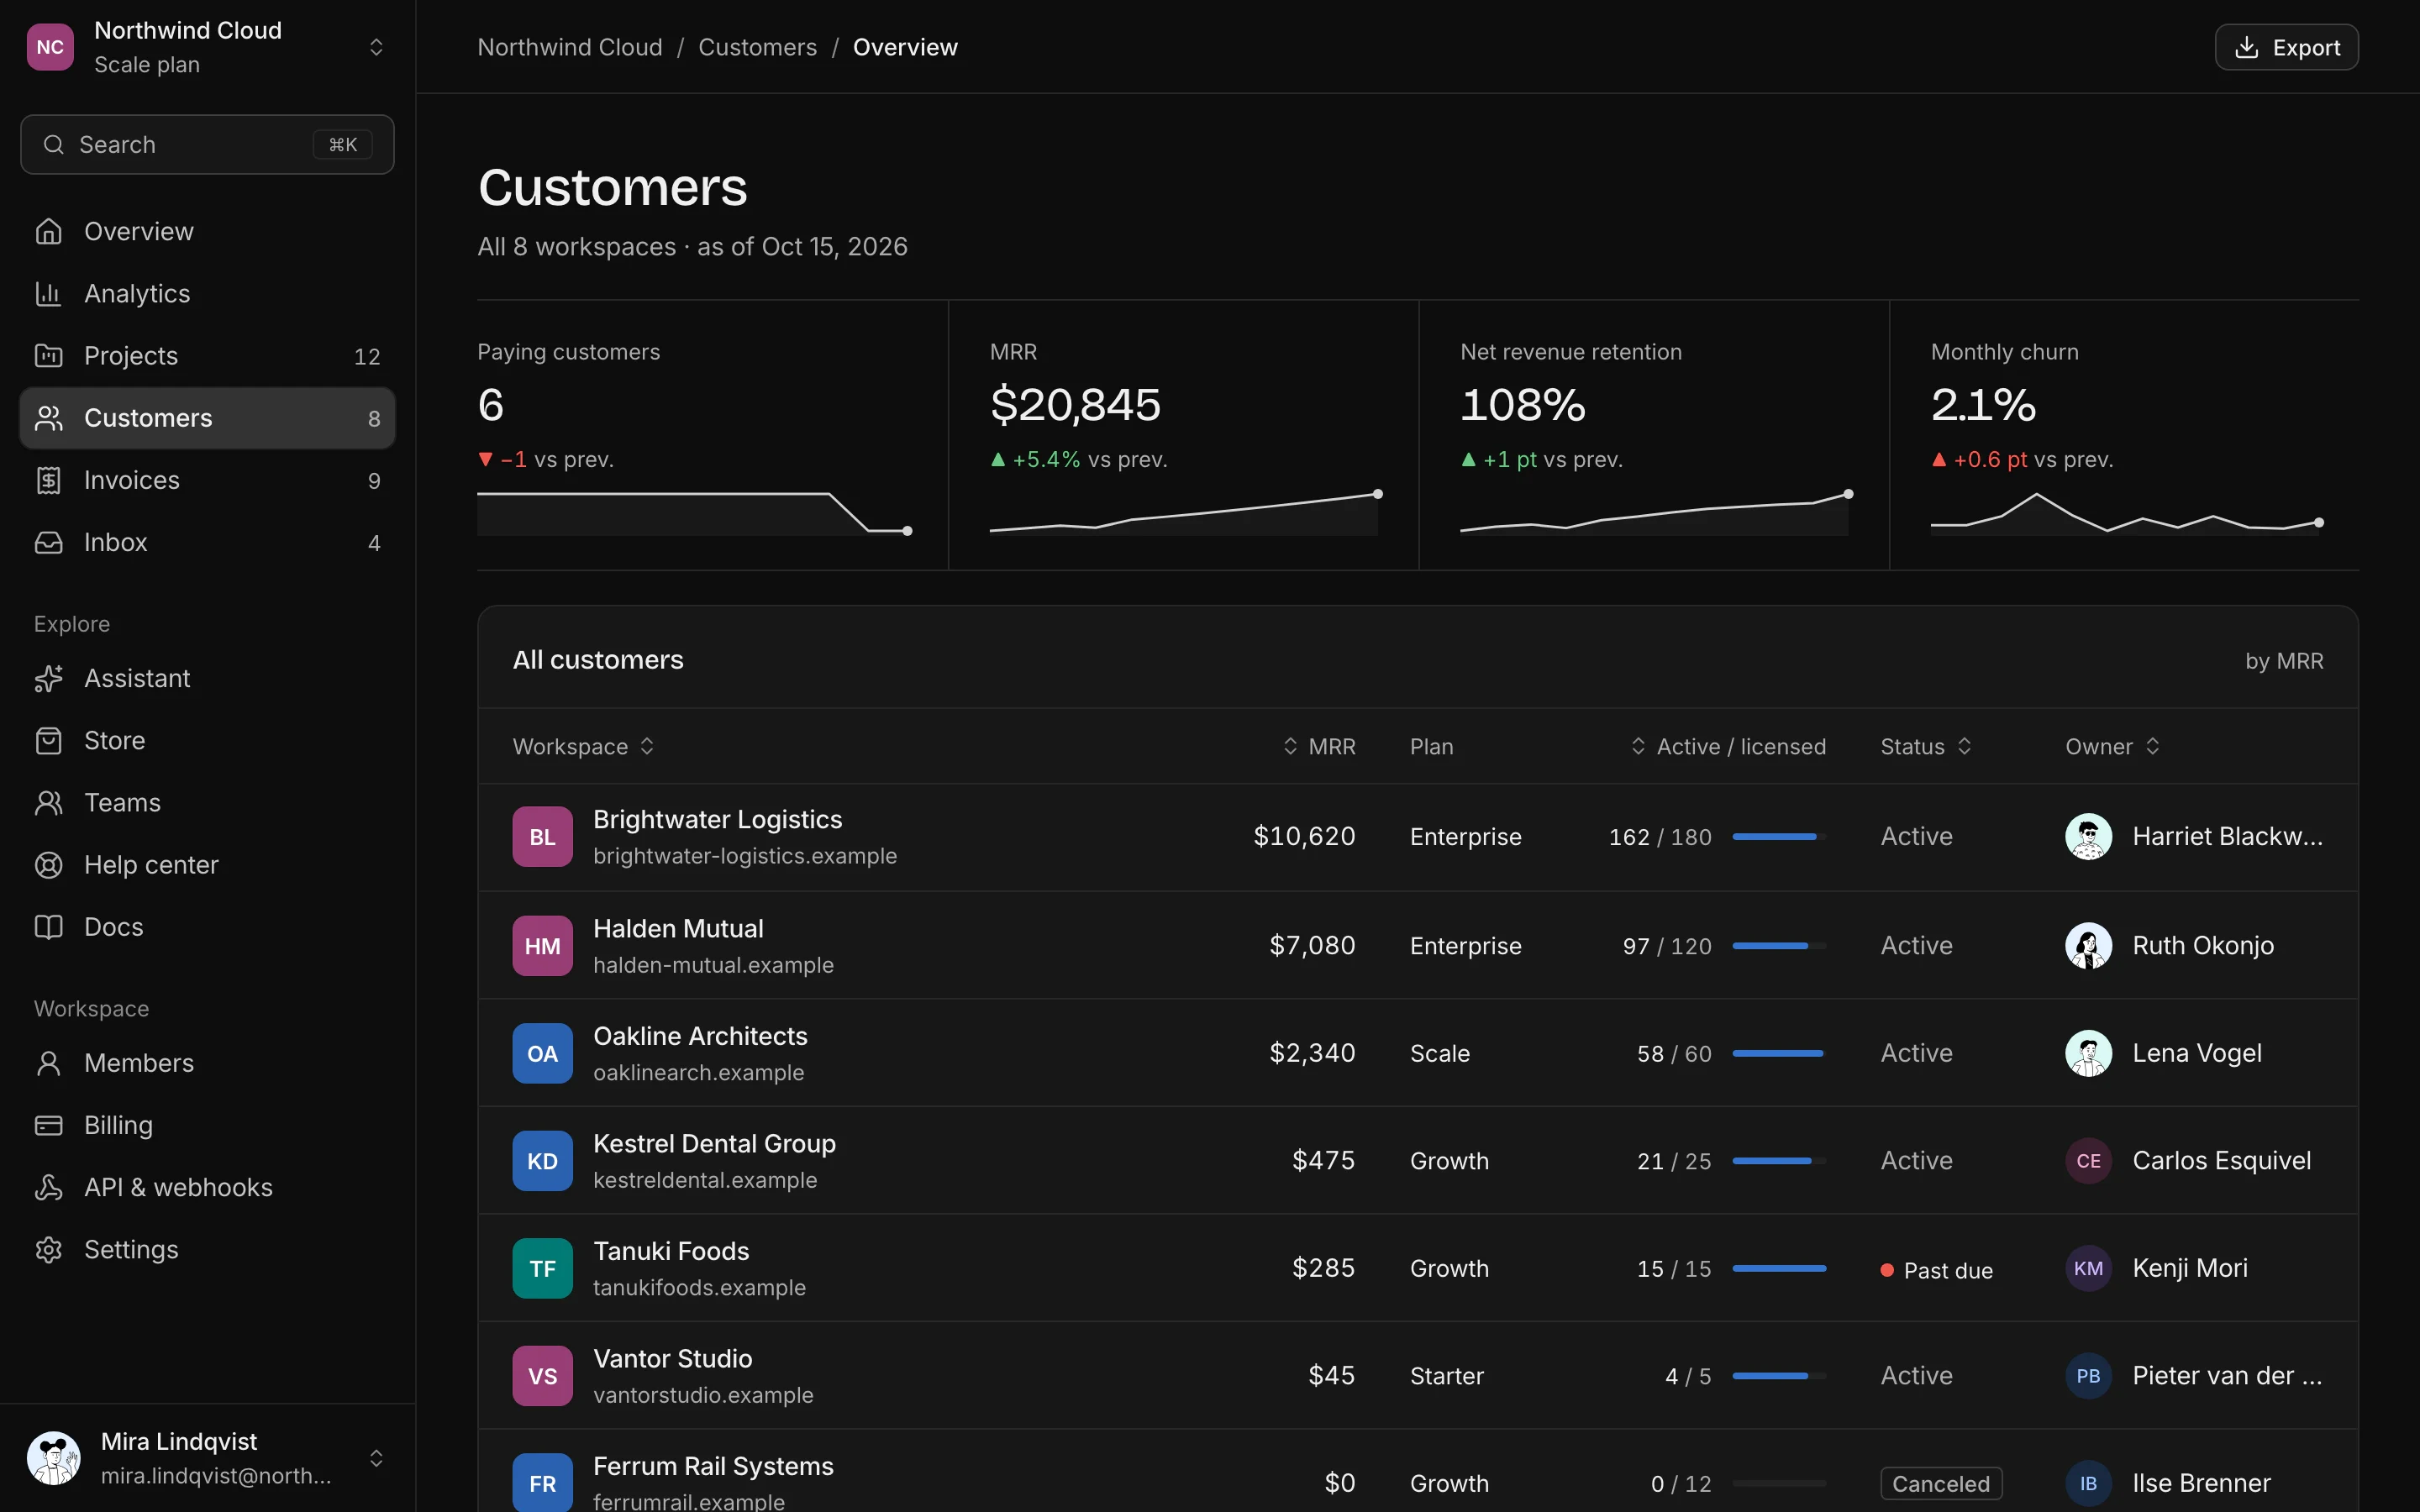Click the Inbox tray icon
Viewport: 2420px width, 1512px height.
tap(48, 542)
